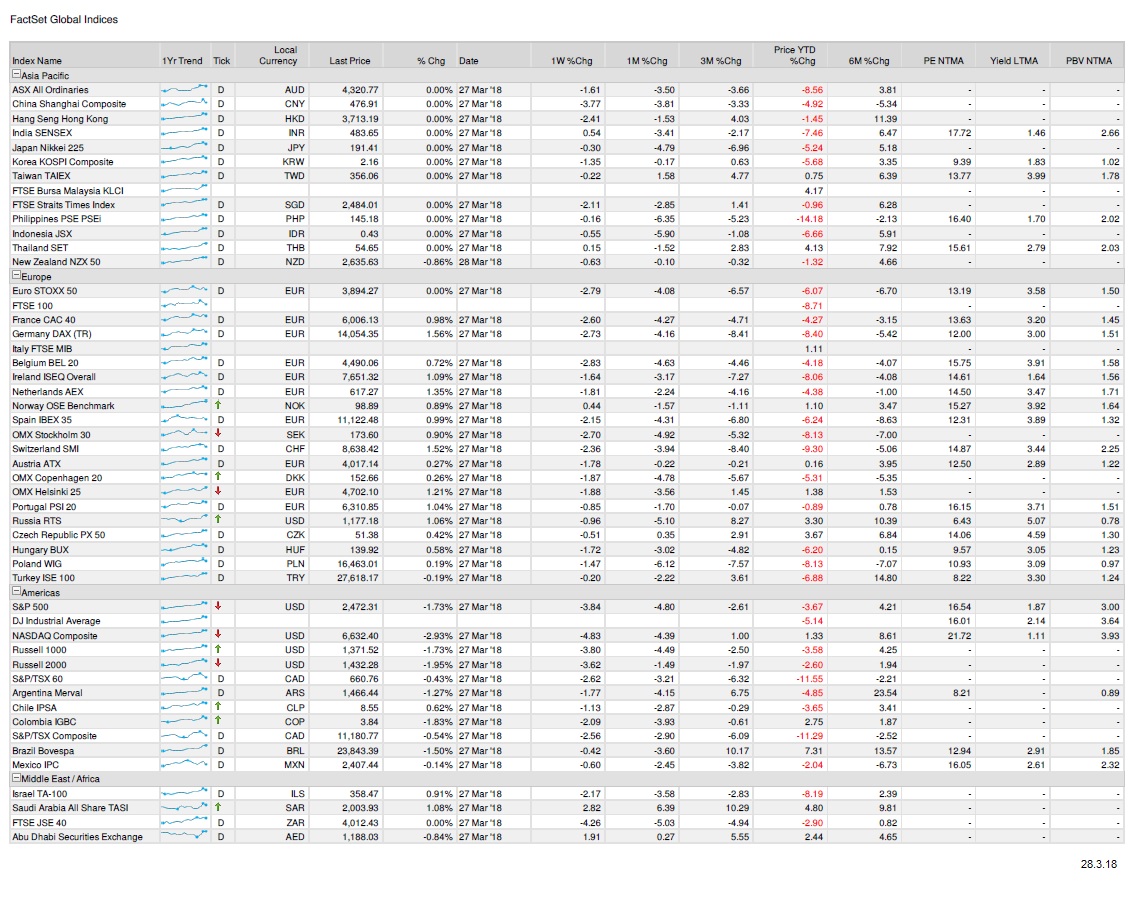The height and width of the screenshot is (914, 1138).
Task: Click the red down tick for Russell 2000
Action: click(x=218, y=664)
